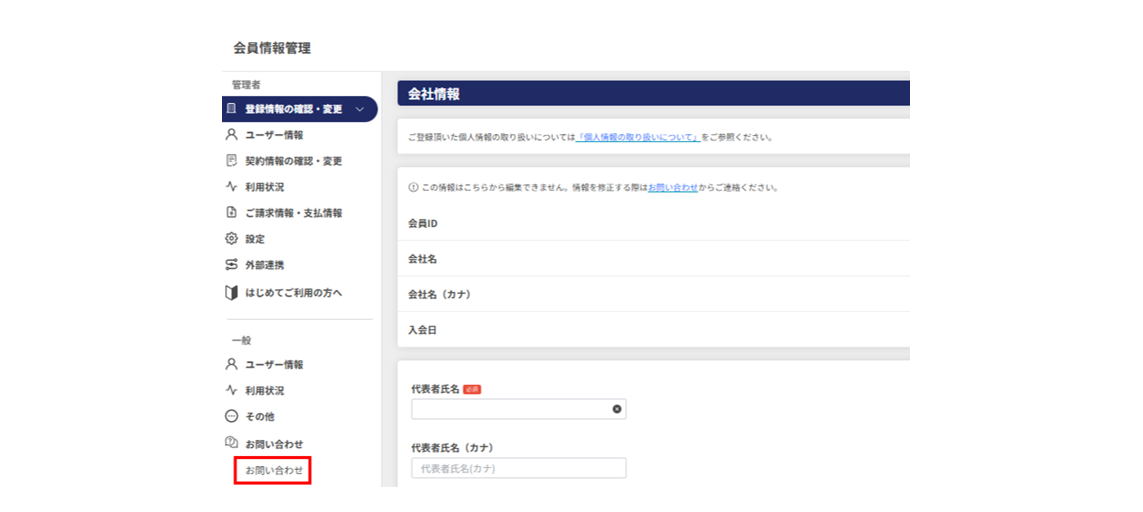Click the お問い合わせ chat bubble icon
This screenshot has width=1143, height=512.
coord(231,443)
